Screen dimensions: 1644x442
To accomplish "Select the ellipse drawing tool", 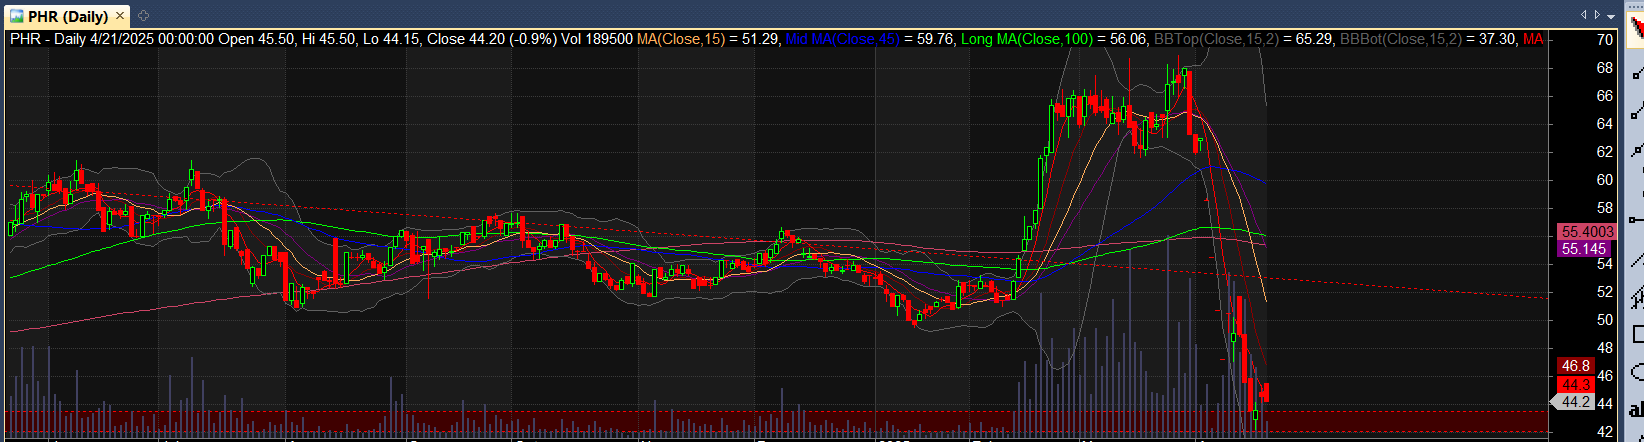I will 1637,371.
